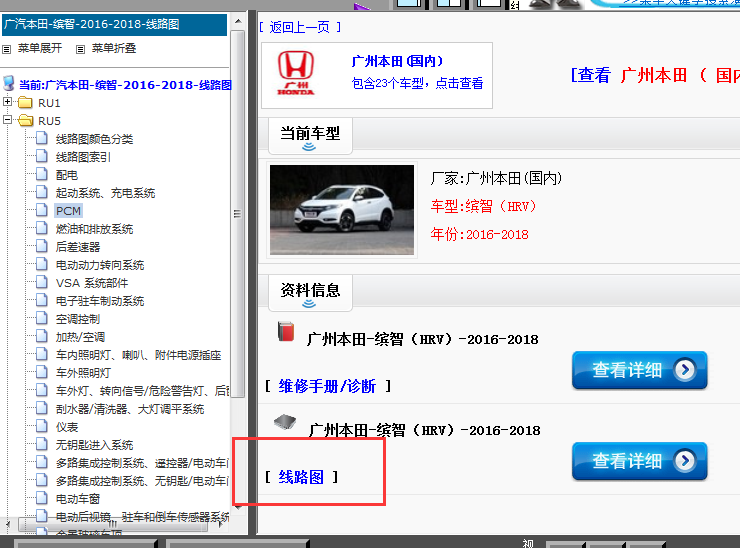Click 查看详细 button for 线路图

[639, 461]
